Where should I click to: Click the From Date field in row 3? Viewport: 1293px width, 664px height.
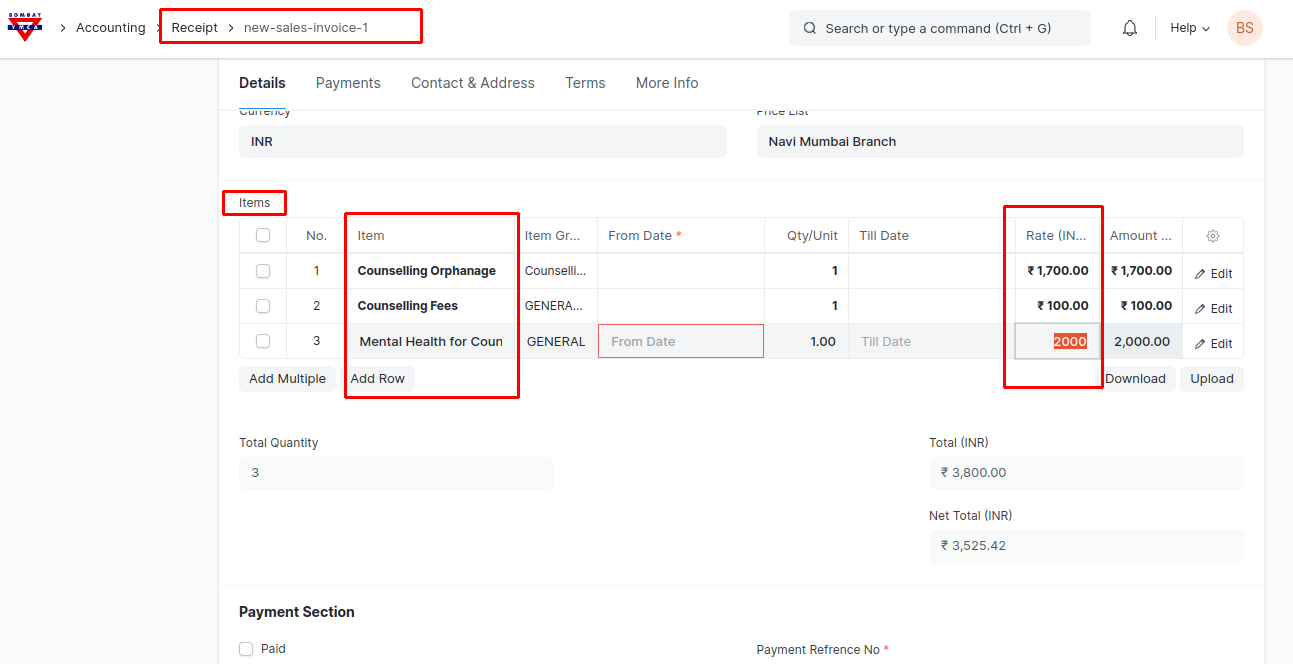tap(680, 342)
